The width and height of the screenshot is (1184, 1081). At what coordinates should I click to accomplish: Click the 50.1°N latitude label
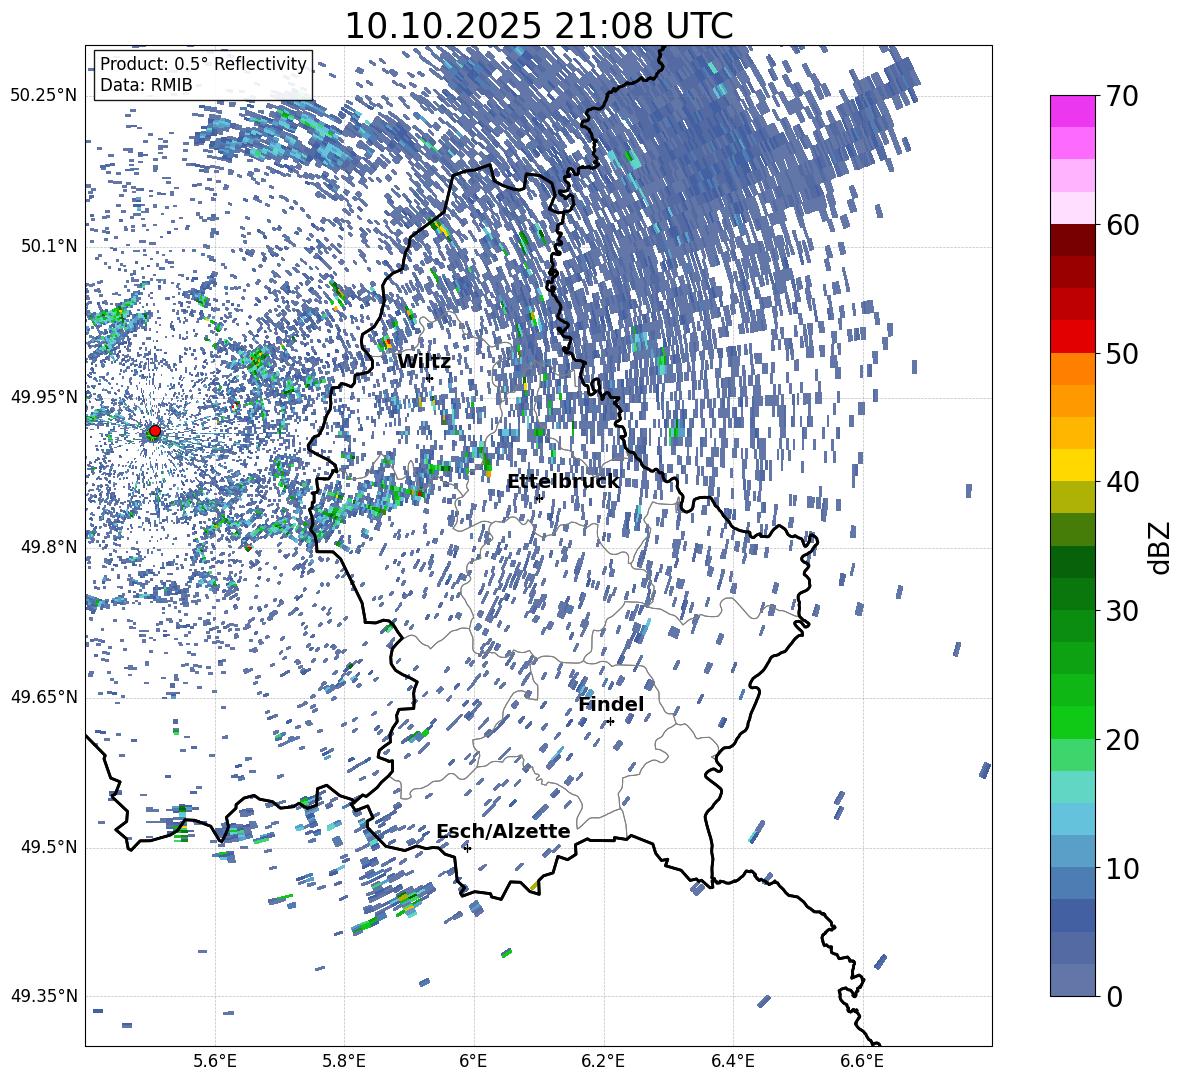coord(48,246)
